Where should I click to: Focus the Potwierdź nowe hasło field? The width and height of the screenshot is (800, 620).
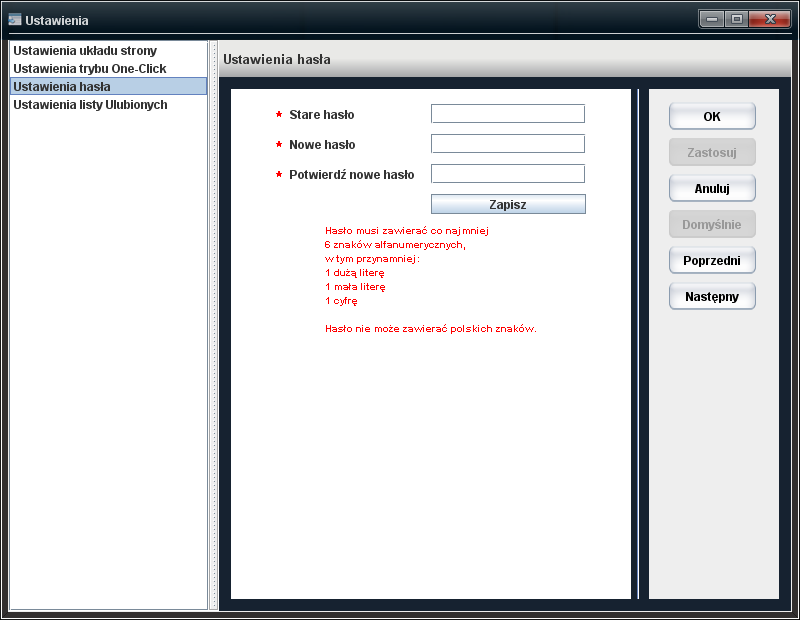point(508,174)
